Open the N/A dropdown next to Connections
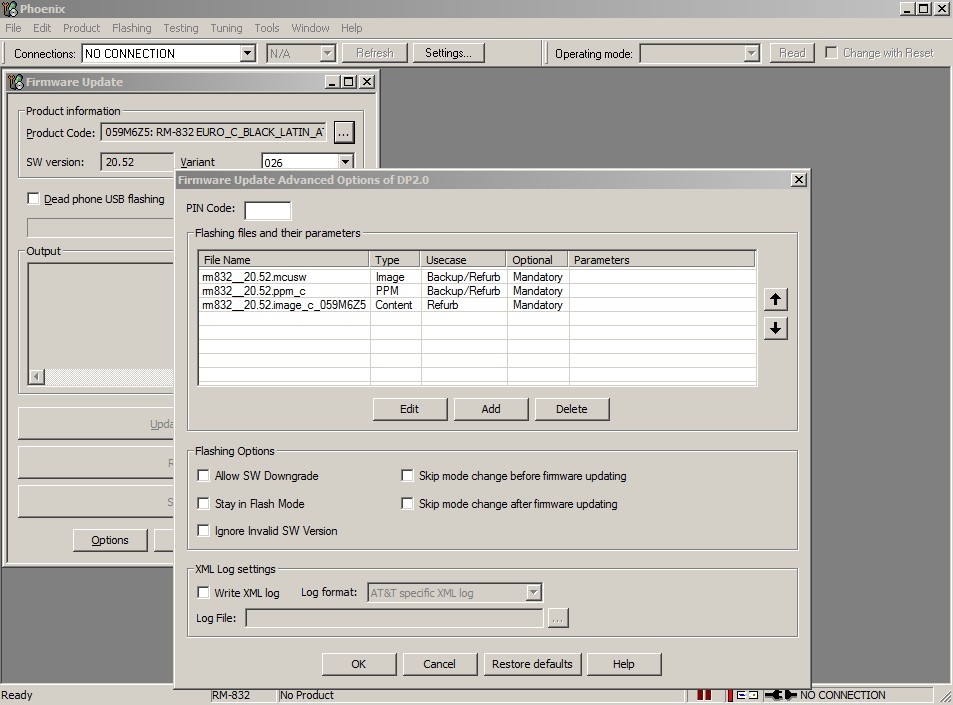 pyautogui.click(x=328, y=53)
